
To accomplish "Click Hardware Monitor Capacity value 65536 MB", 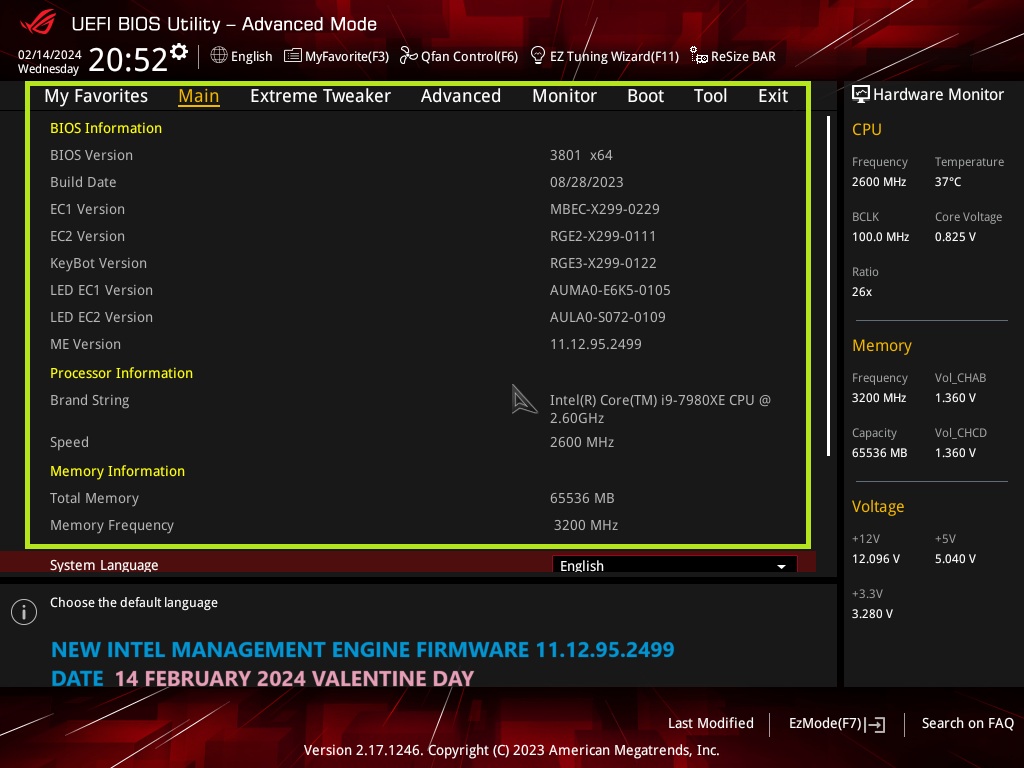I will coord(880,453).
